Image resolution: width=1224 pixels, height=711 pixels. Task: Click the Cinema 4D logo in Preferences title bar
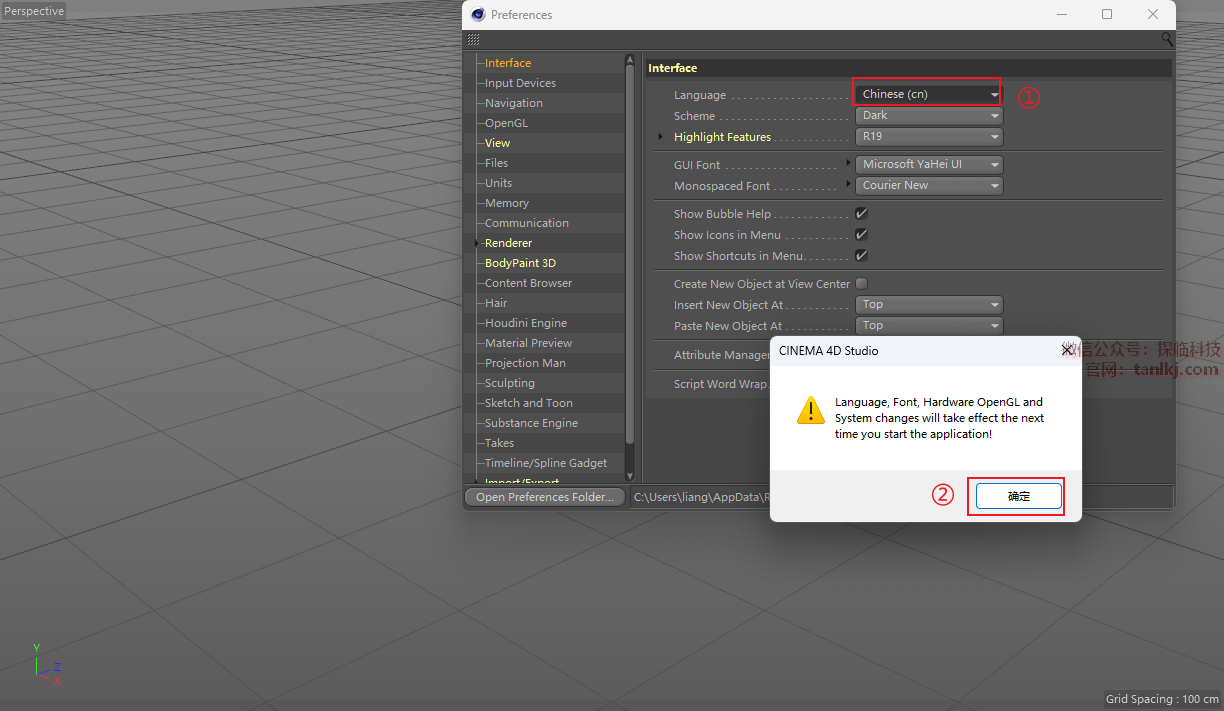coord(478,15)
